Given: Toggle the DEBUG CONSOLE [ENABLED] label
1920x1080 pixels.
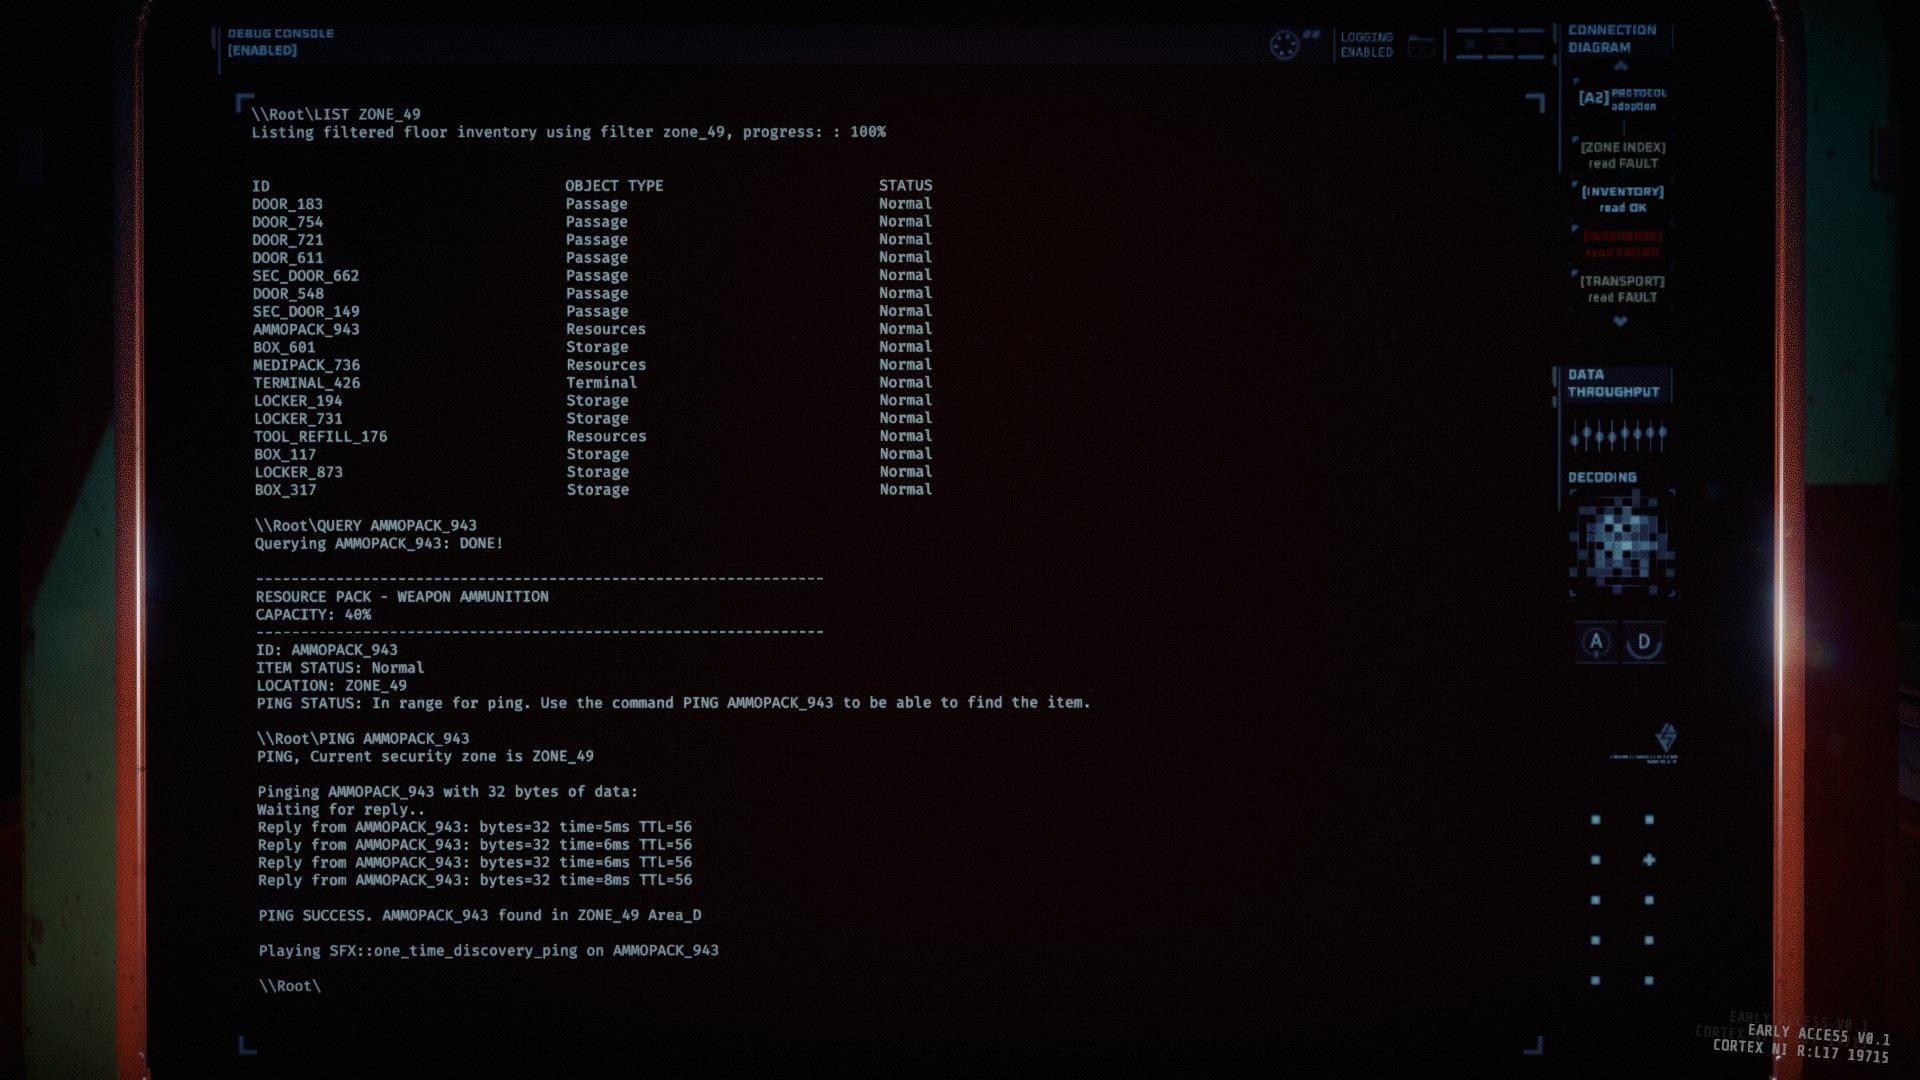Looking at the screenshot, I should pos(280,42).
